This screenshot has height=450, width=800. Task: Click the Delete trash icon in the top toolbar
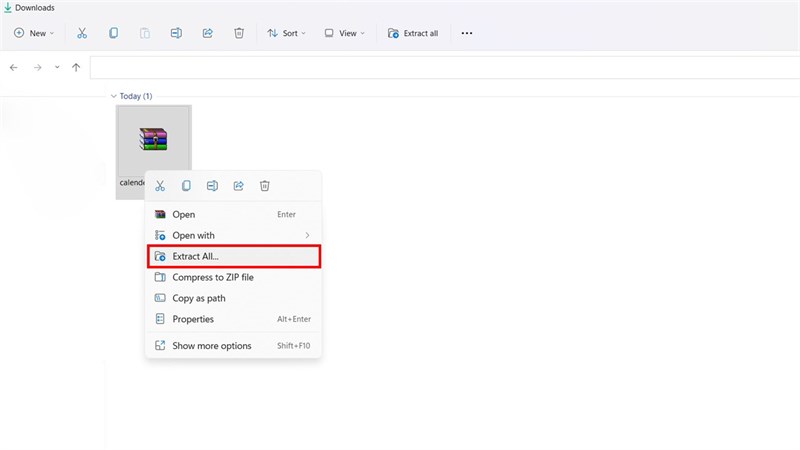coord(239,33)
